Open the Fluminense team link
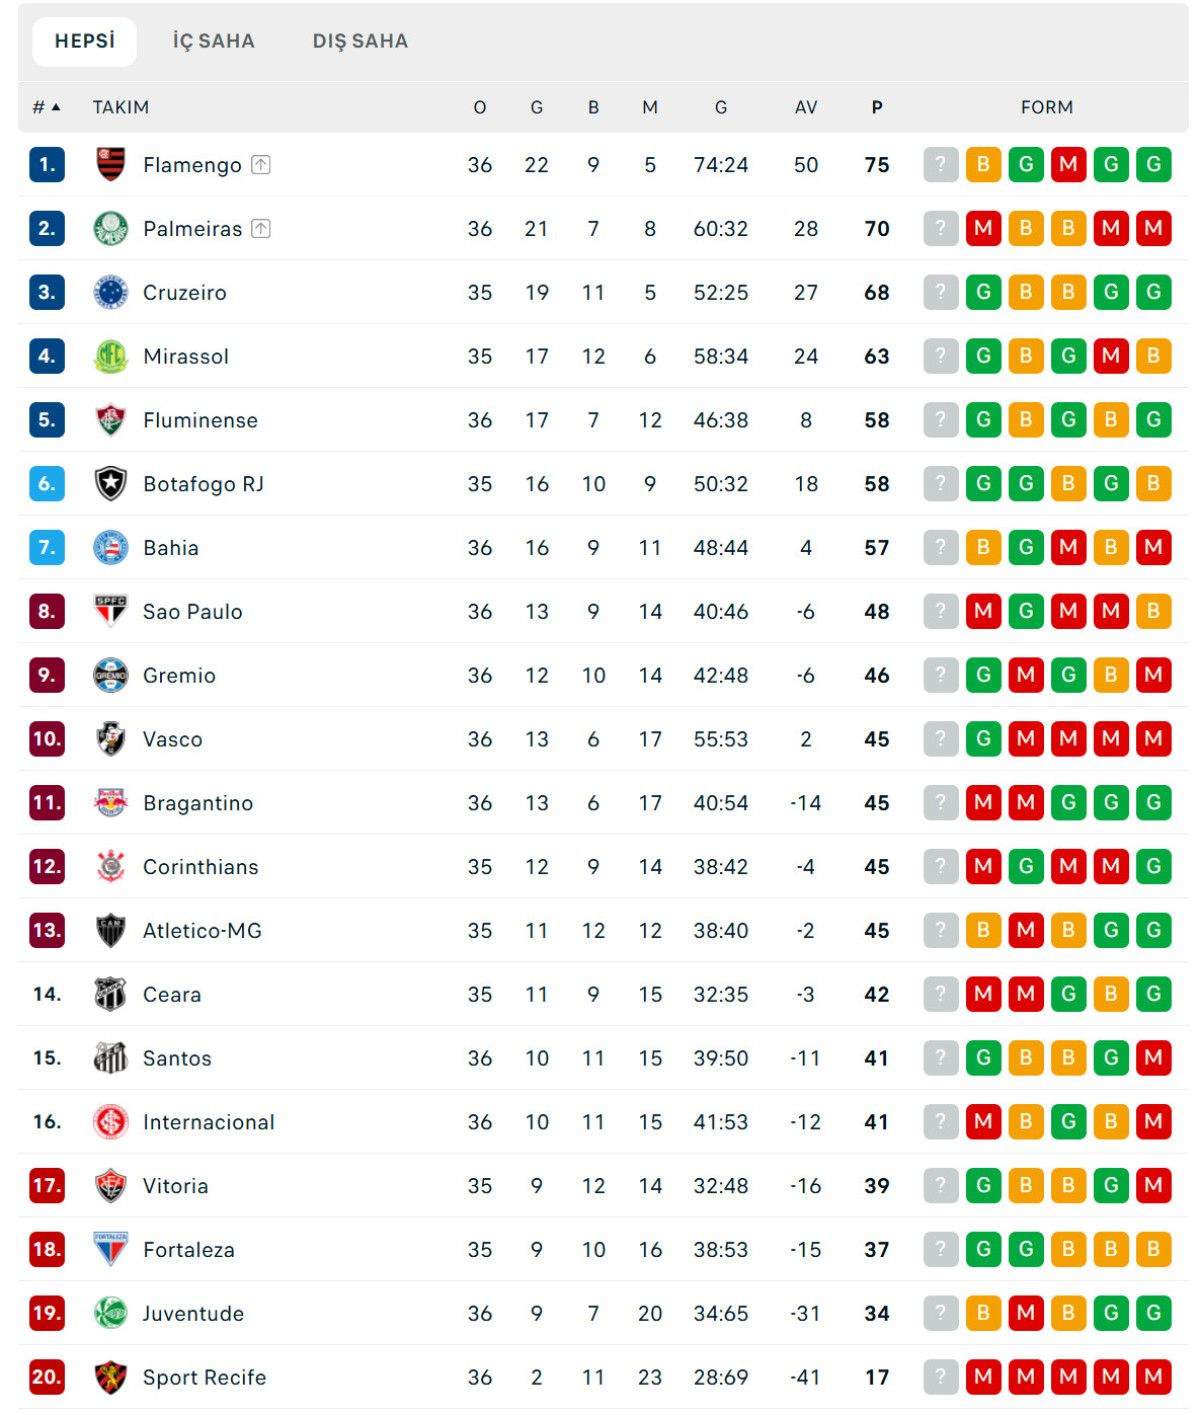The image size is (1200, 1415). [200, 420]
